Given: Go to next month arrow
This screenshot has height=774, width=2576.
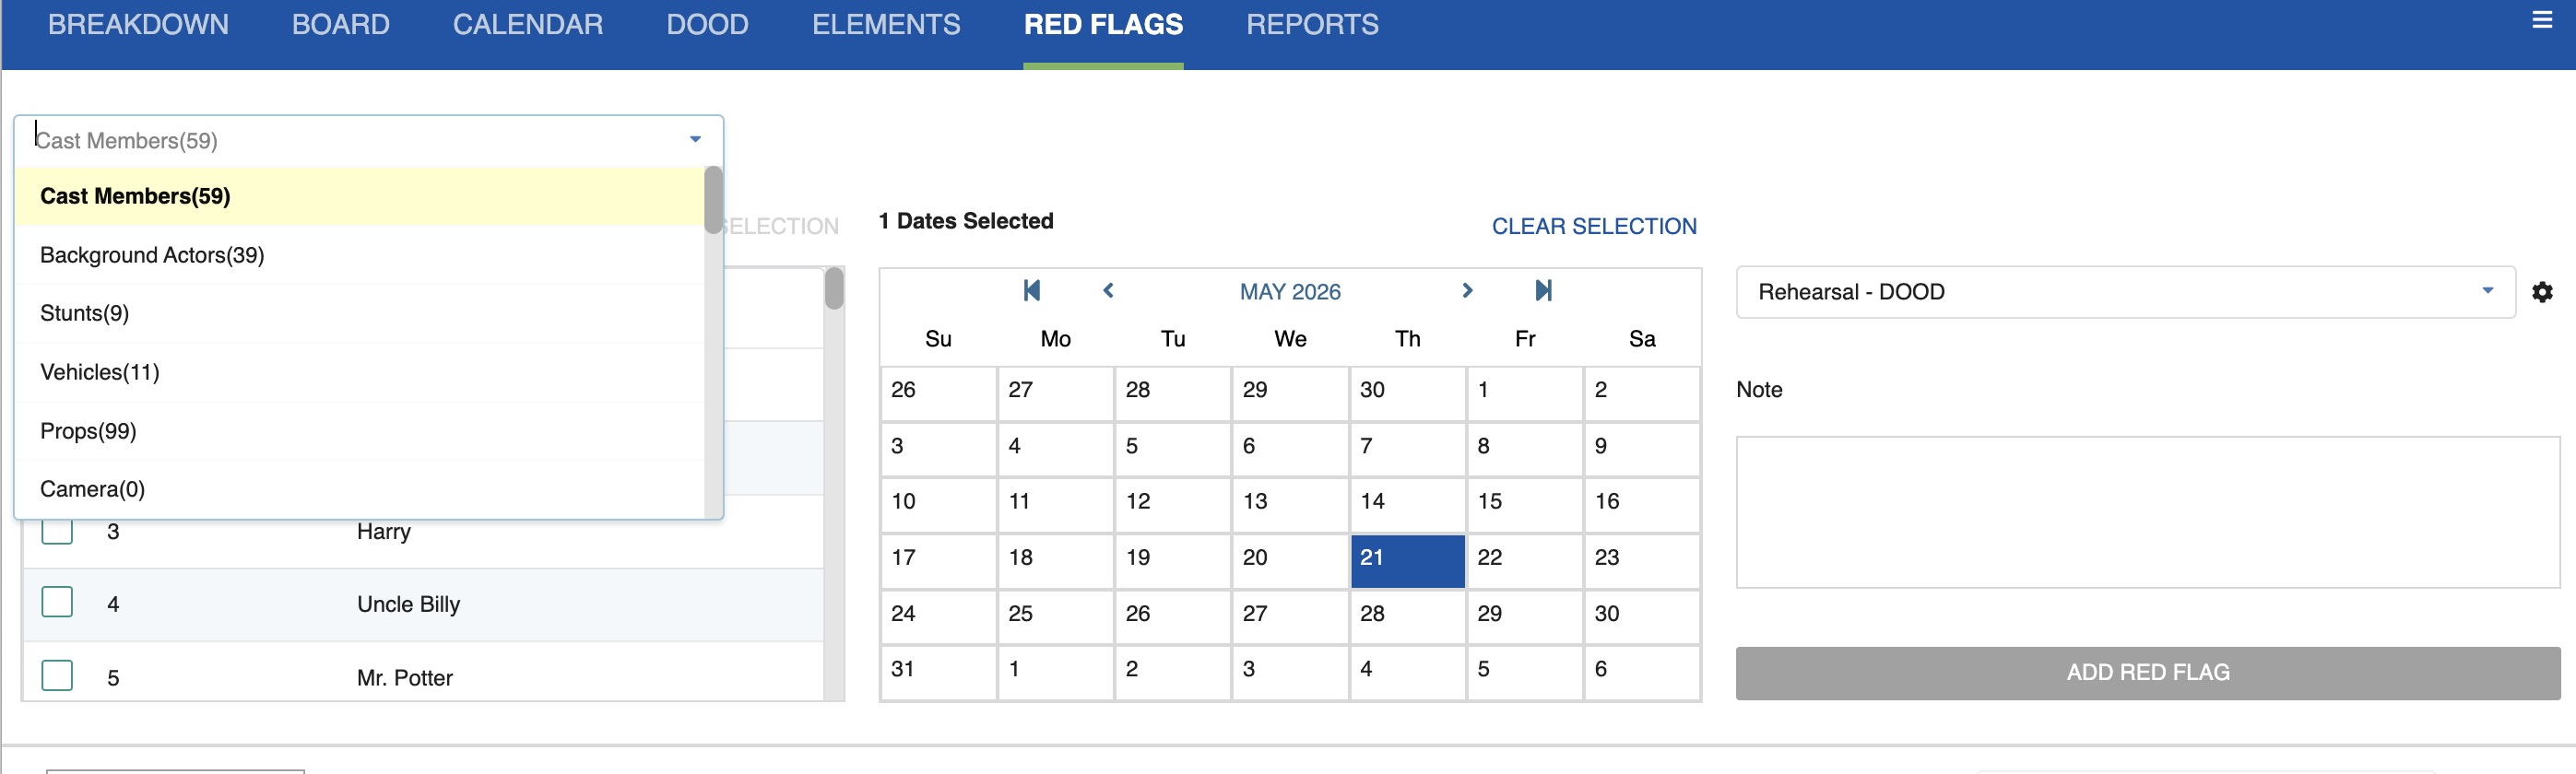Looking at the screenshot, I should pyautogui.click(x=1466, y=291).
